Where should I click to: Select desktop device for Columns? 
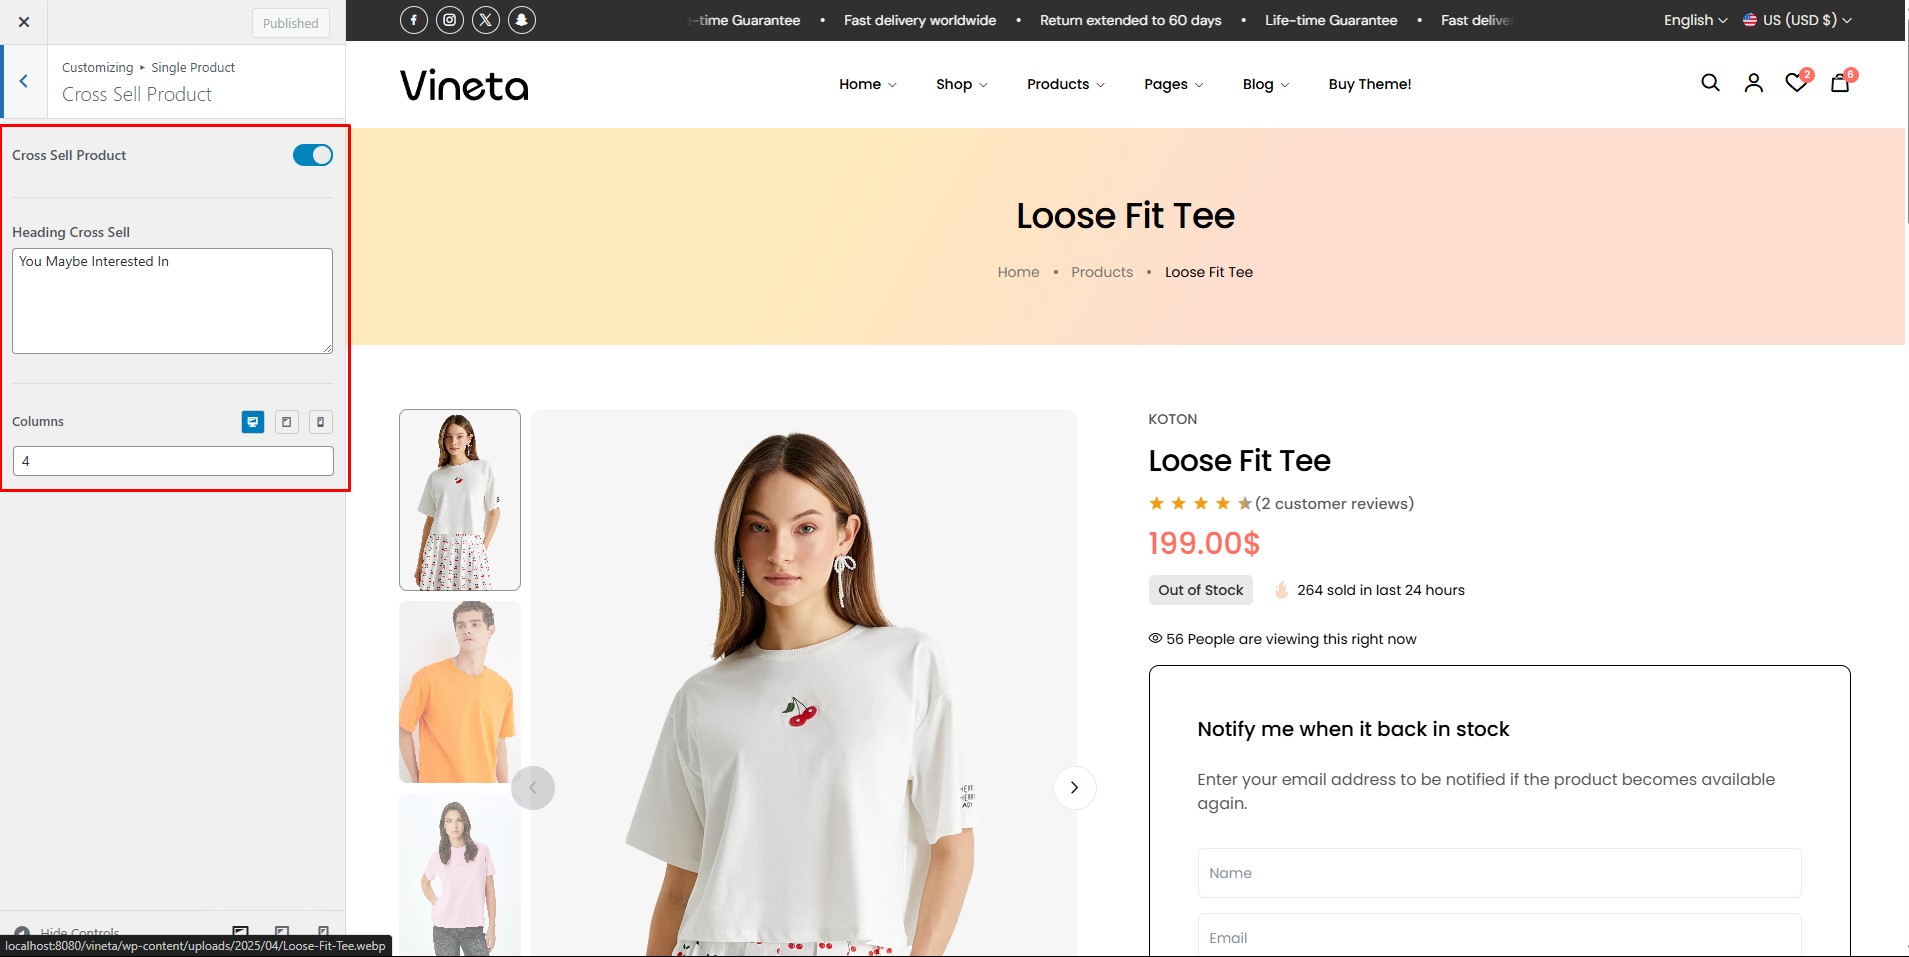(x=253, y=422)
